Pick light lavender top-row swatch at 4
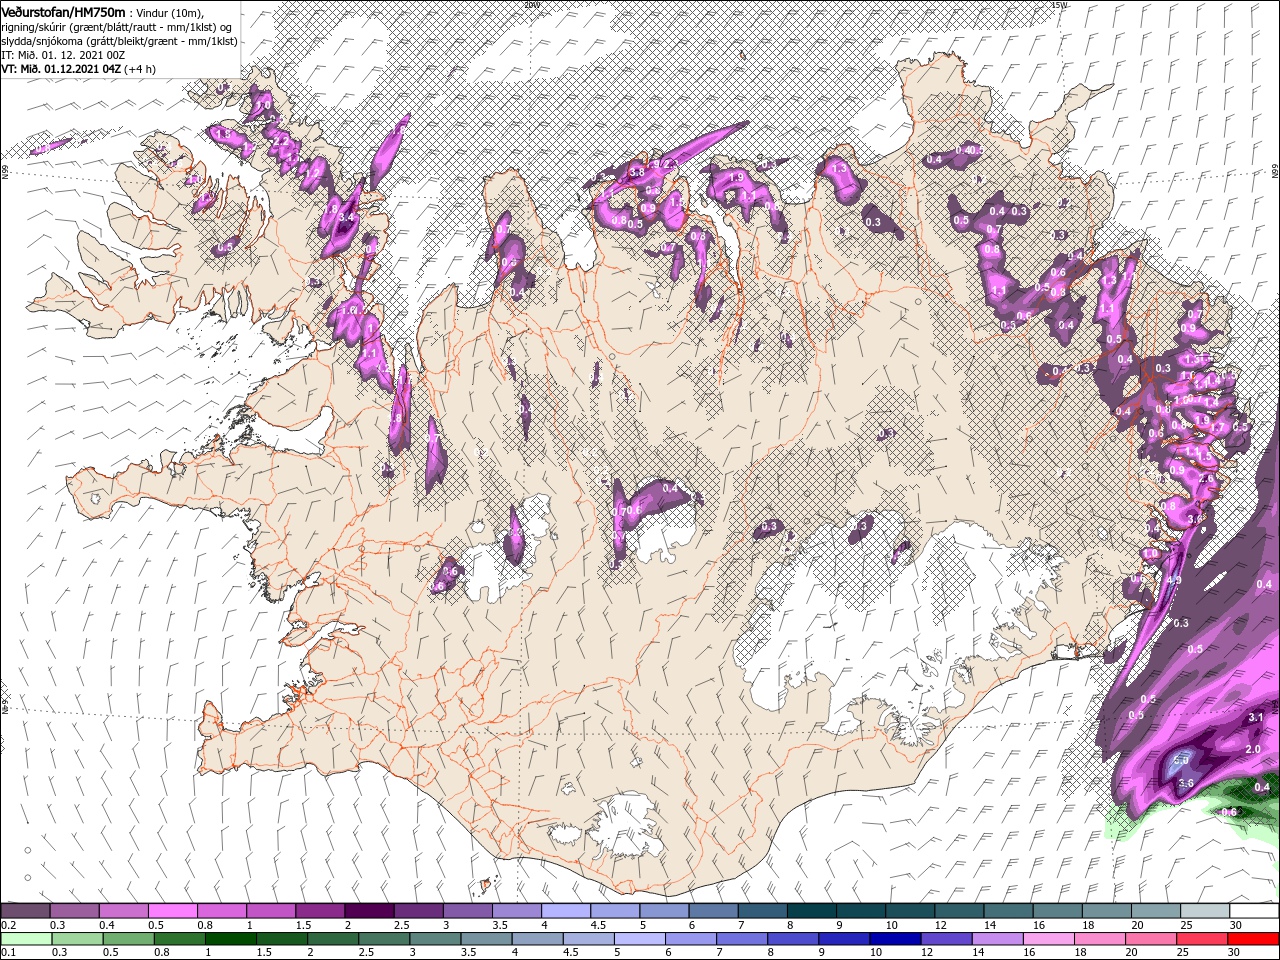1280x960 pixels. (x=566, y=911)
